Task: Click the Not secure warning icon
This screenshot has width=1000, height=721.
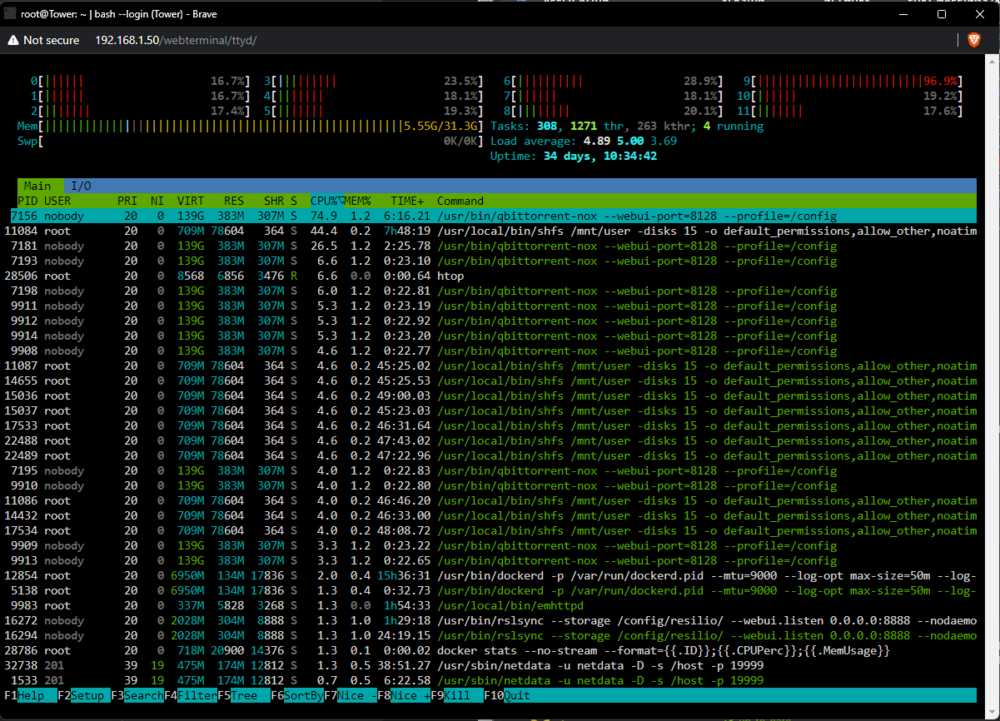Action: click(13, 40)
